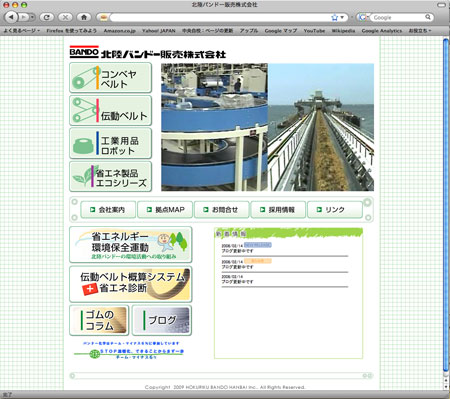This screenshot has width=450, height=399.
Task: Click the vertical page scrollbar
Action: pos(446,213)
